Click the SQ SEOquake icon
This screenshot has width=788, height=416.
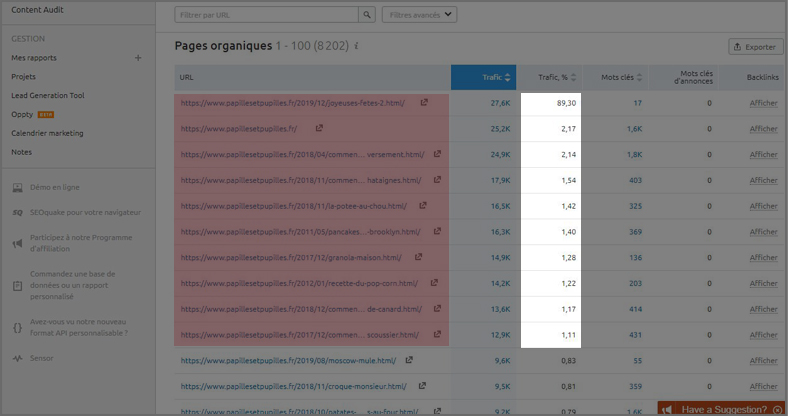coord(18,213)
